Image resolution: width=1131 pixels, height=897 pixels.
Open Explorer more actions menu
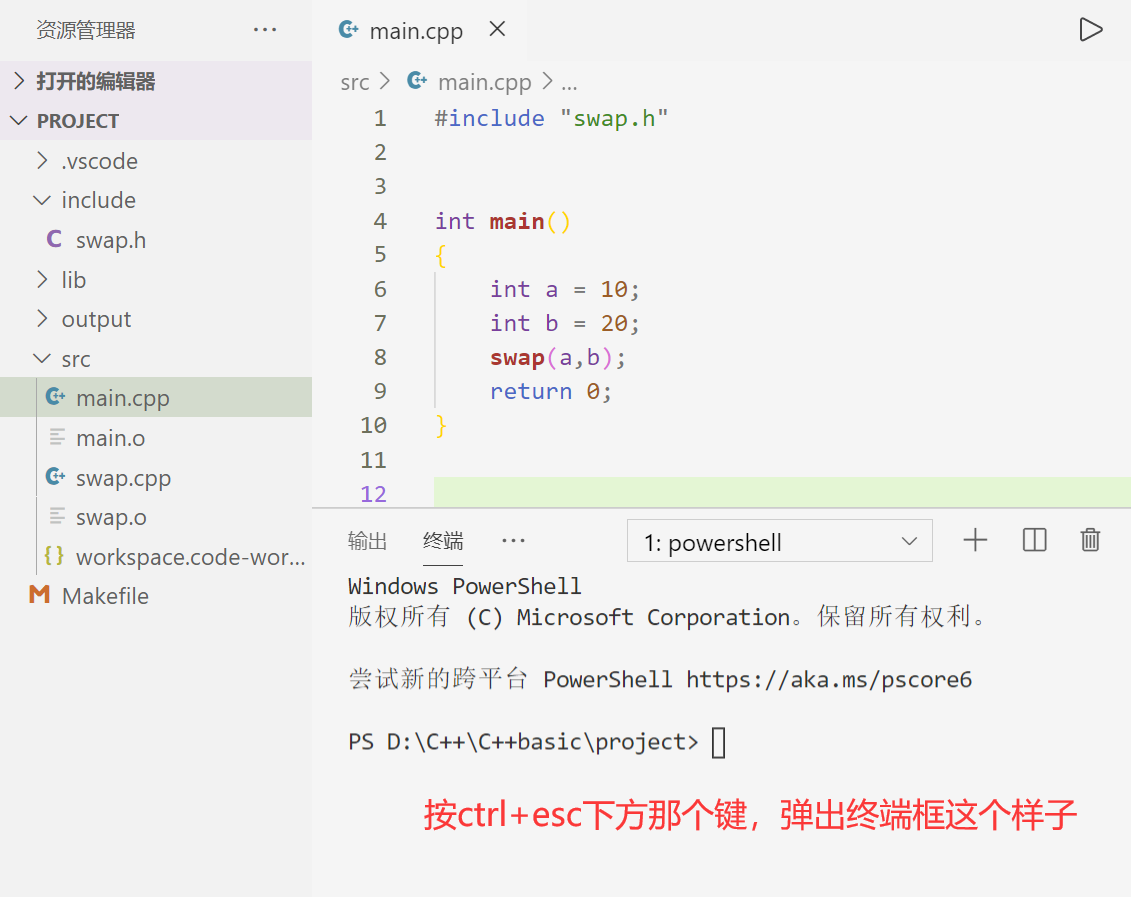click(x=264, y=29)
